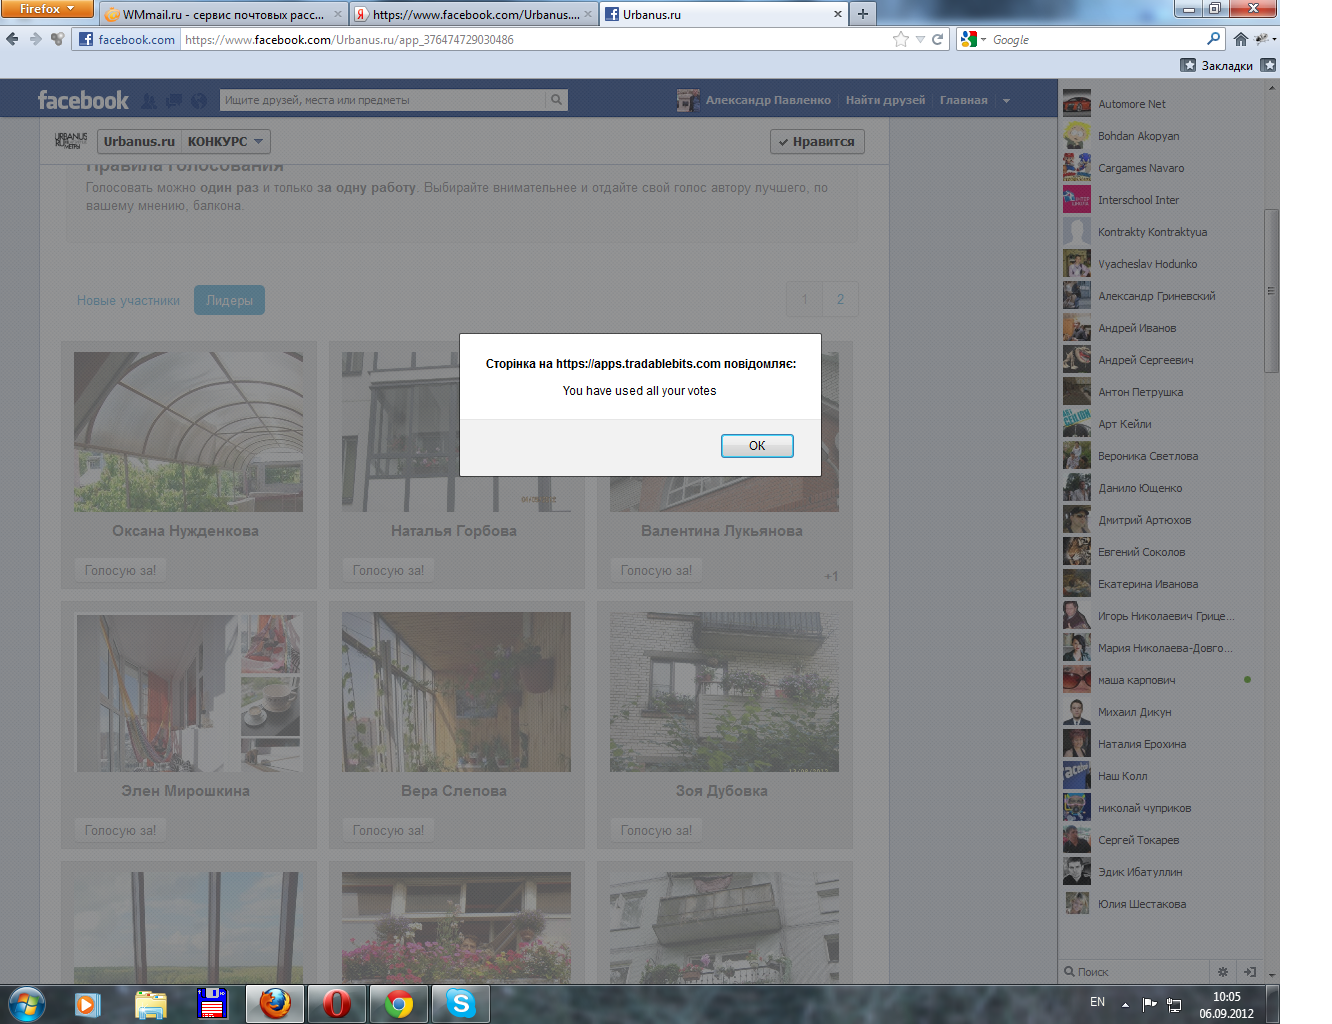Open the taskbar clock showing 10:05
Viewport: 1332px width, 1024px height.
tap(1226, 1005)
